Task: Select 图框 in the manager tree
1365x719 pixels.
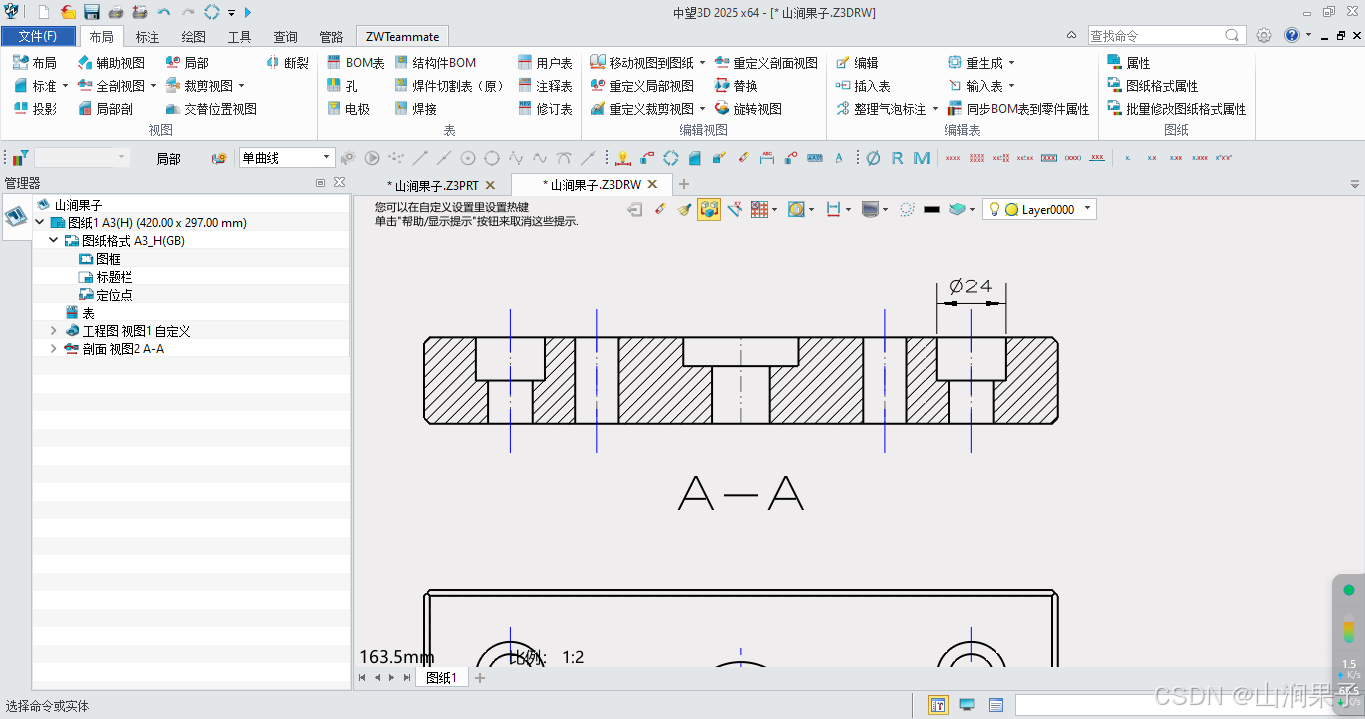Action: point(107,259)
